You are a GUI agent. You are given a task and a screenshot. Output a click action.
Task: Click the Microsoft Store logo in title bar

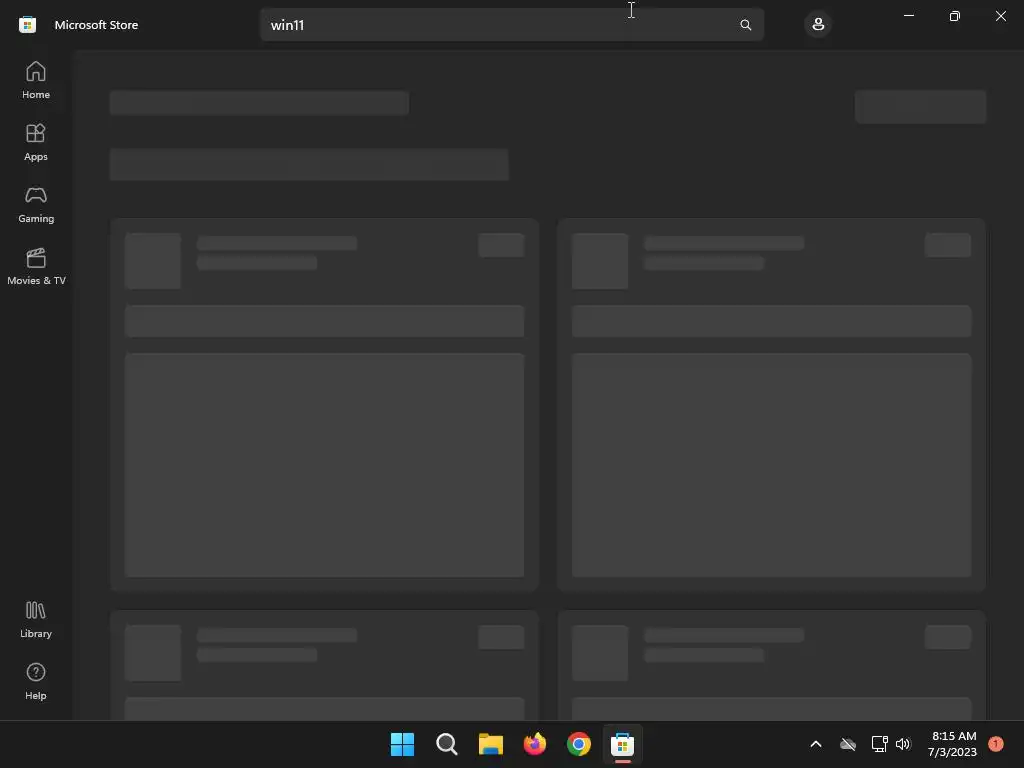pyautogui.click(x=27, y=25)
